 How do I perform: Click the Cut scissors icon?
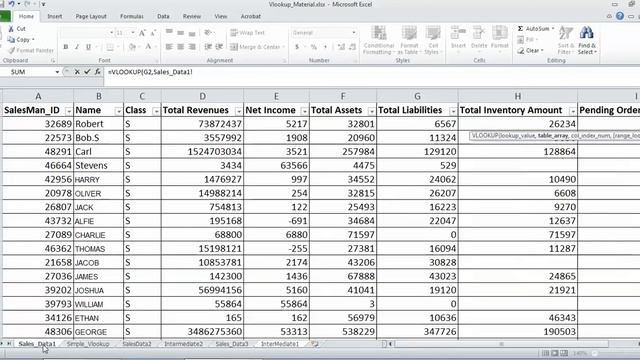coord(11,29)
